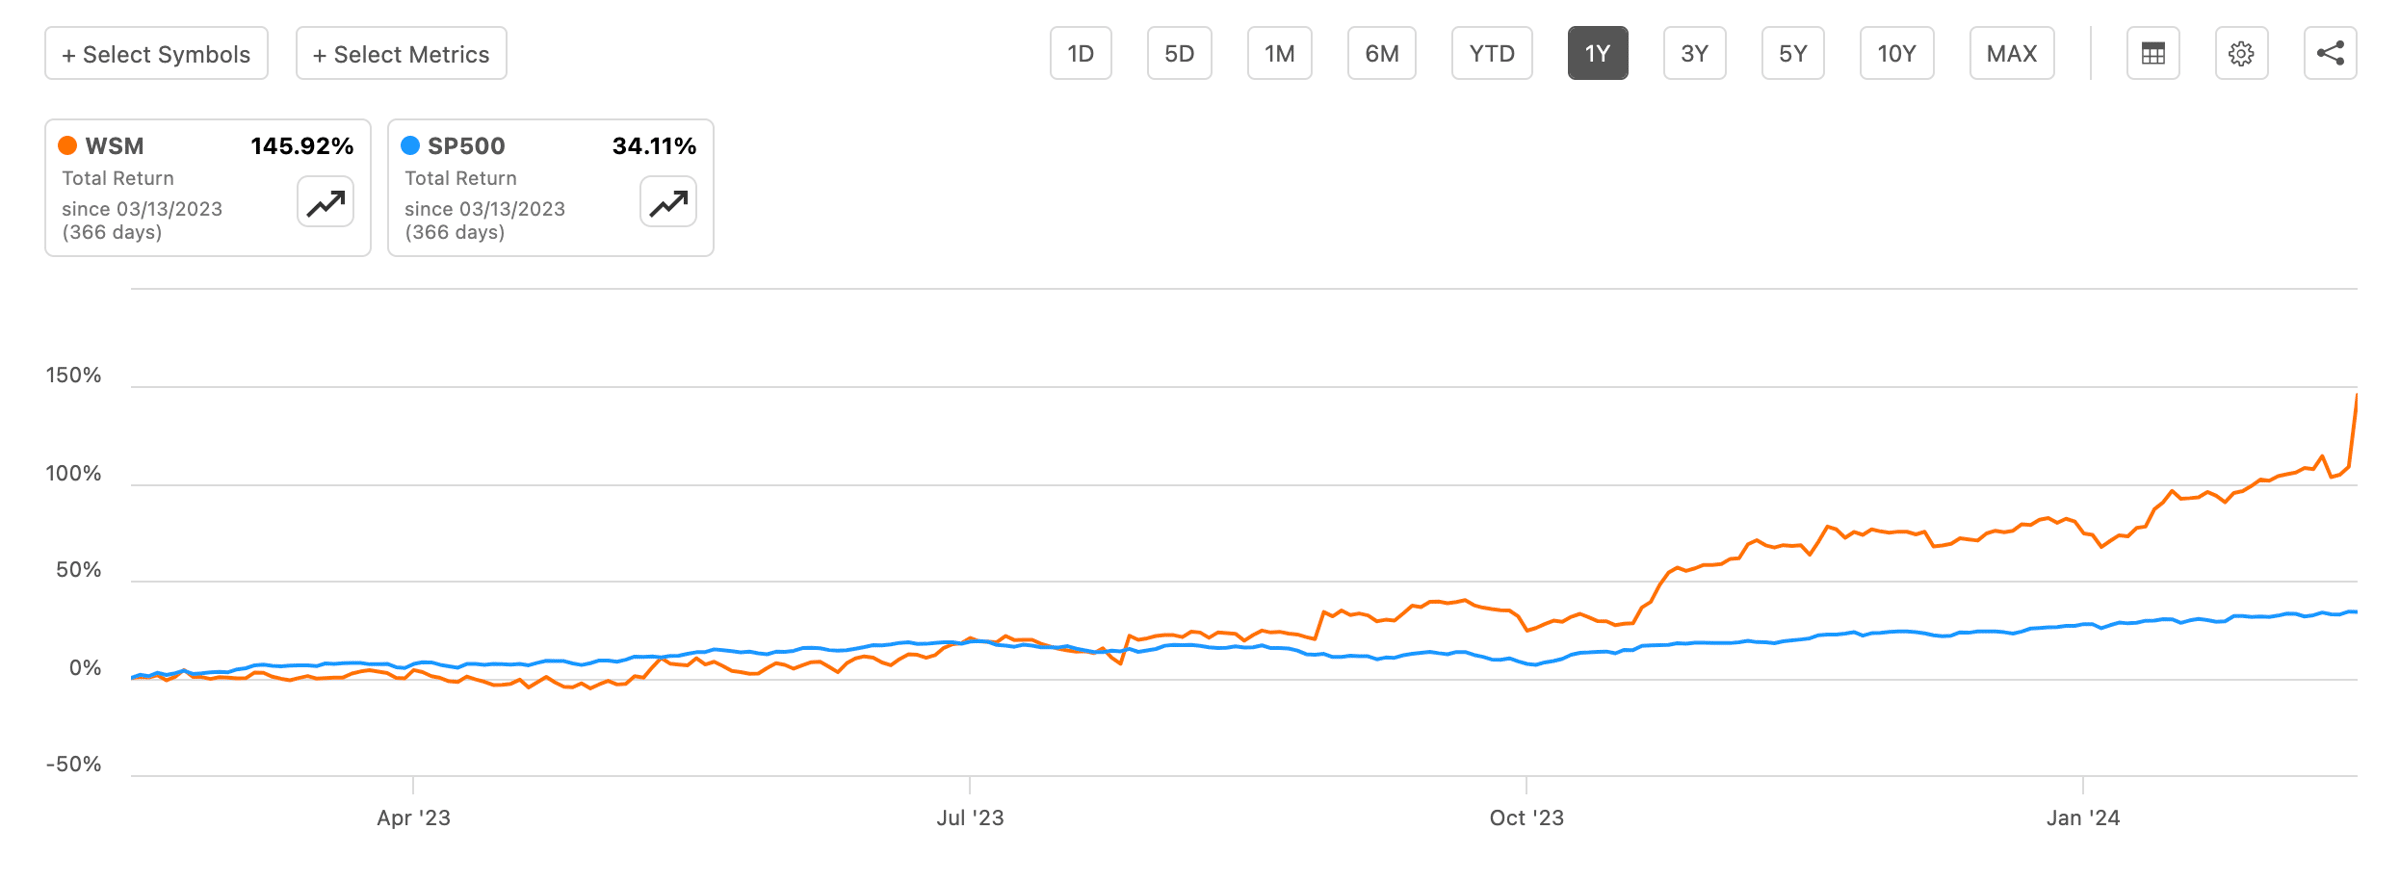Click the blue SP500 color dot
Viewport: 2400px width, 882px height.
coord(410,146)
